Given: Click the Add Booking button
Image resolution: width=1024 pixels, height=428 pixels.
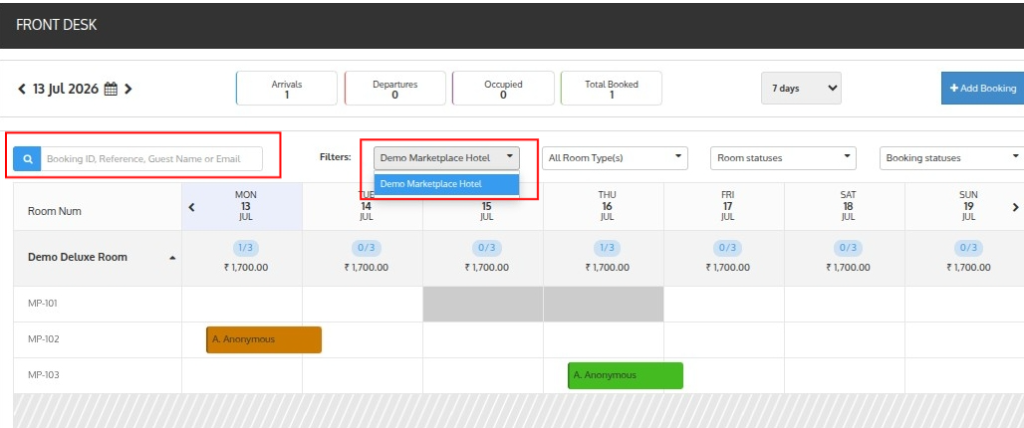Looking at the screenshot, I should tap(983, 88).
